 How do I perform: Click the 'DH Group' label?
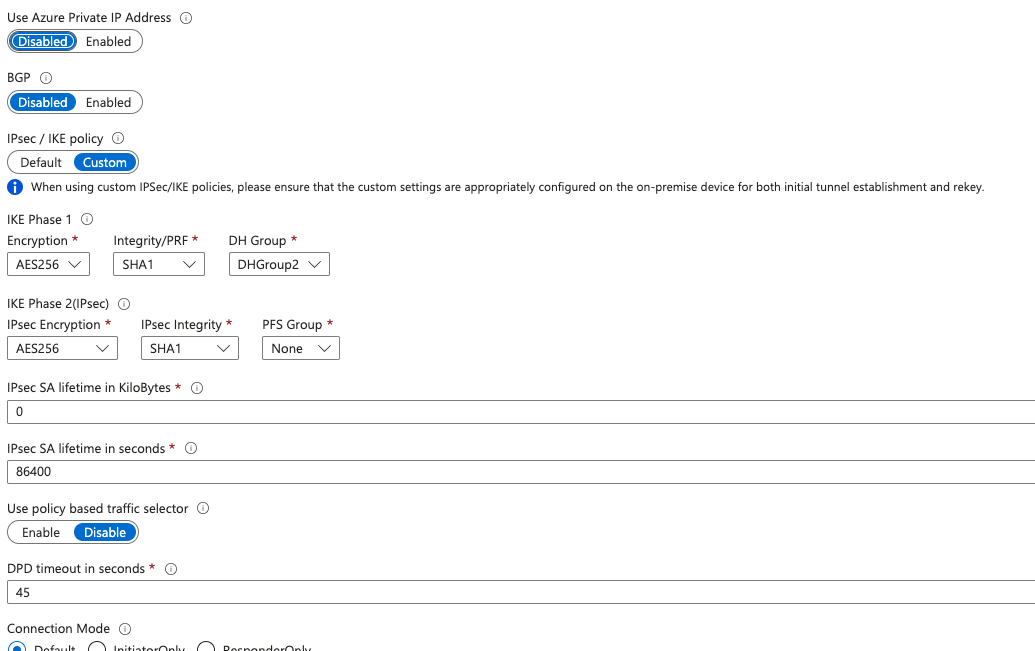[x=257, y=240]
